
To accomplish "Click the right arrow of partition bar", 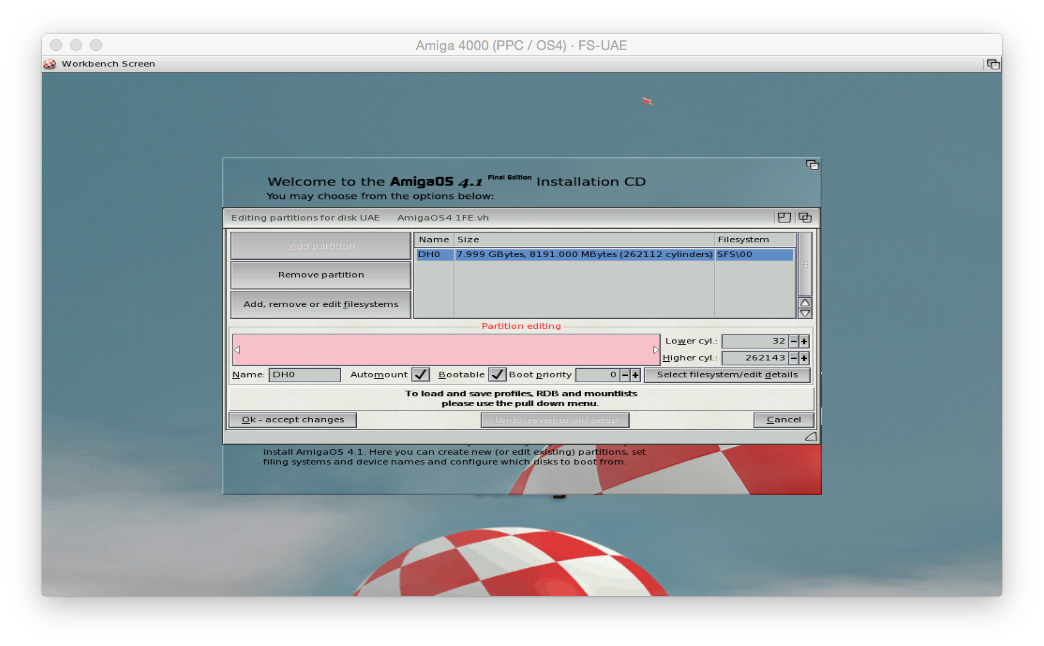I will click(x=655, y=350).
